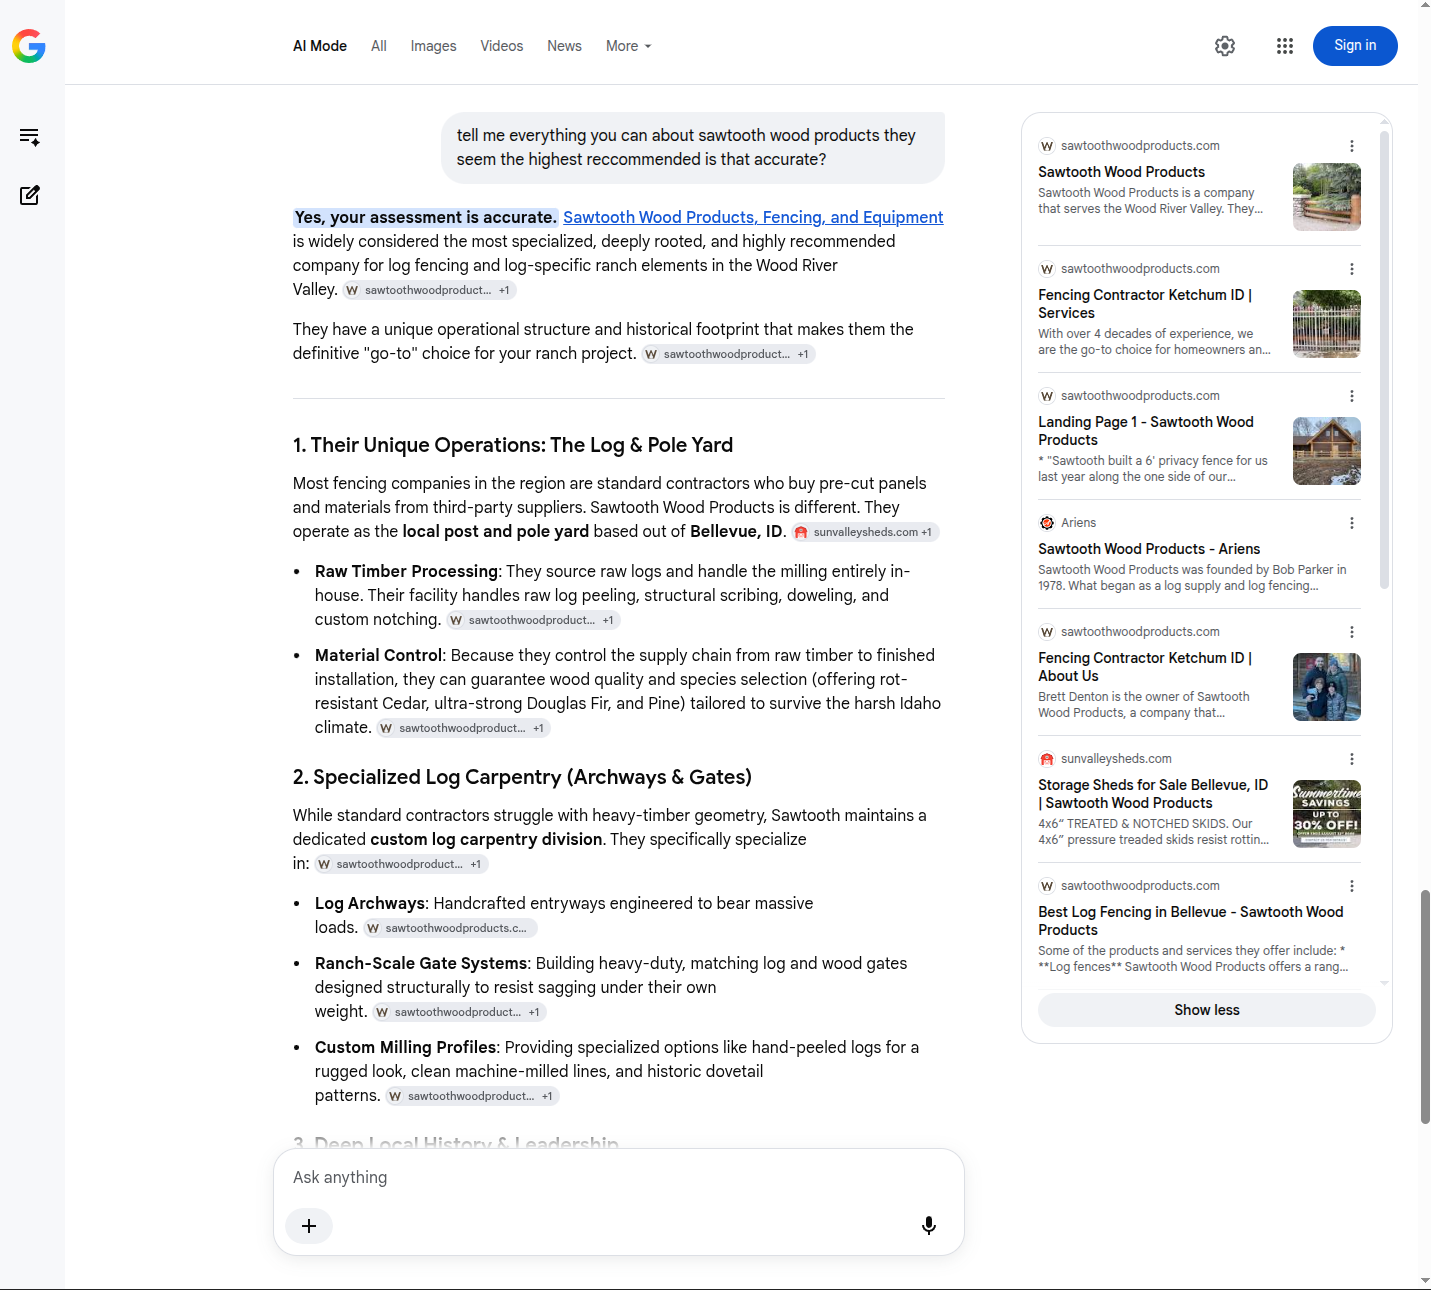Switch to the All tab

click(379, 46)
